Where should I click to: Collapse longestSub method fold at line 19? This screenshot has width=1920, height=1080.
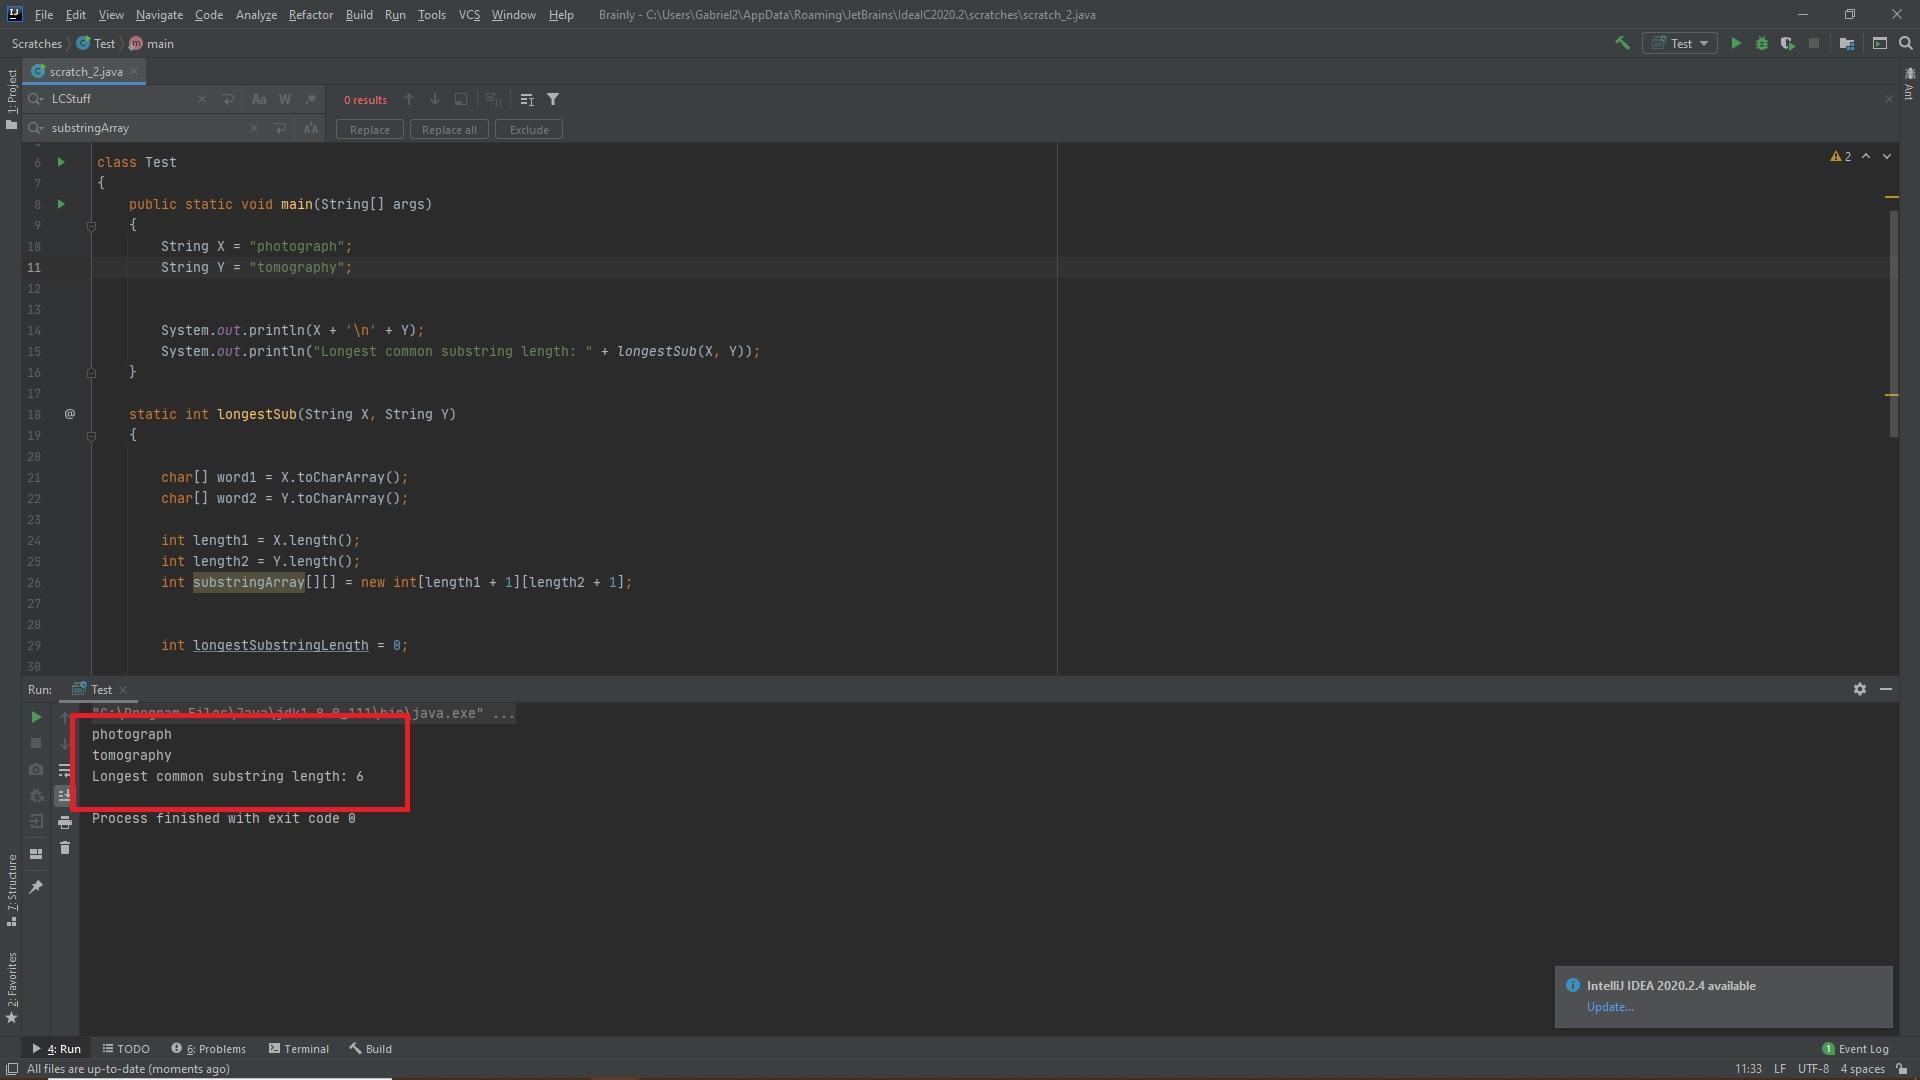[x=91, y=436]
